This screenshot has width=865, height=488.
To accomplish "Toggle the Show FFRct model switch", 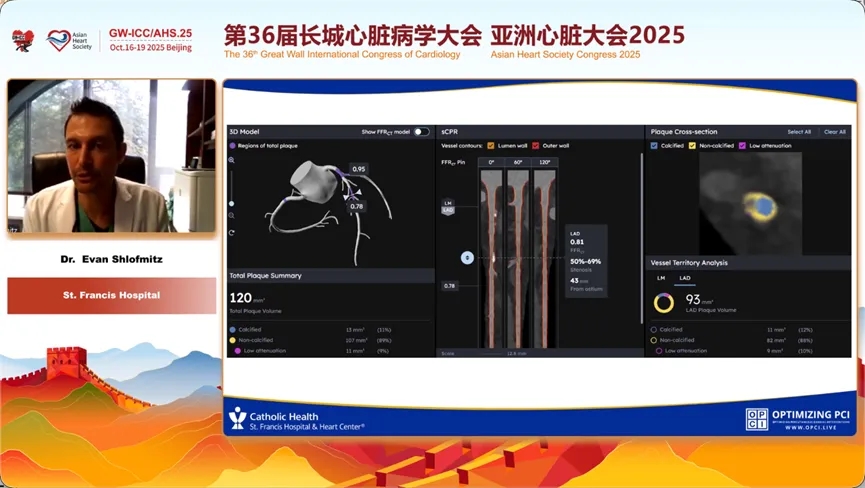I will click(421, 132).
